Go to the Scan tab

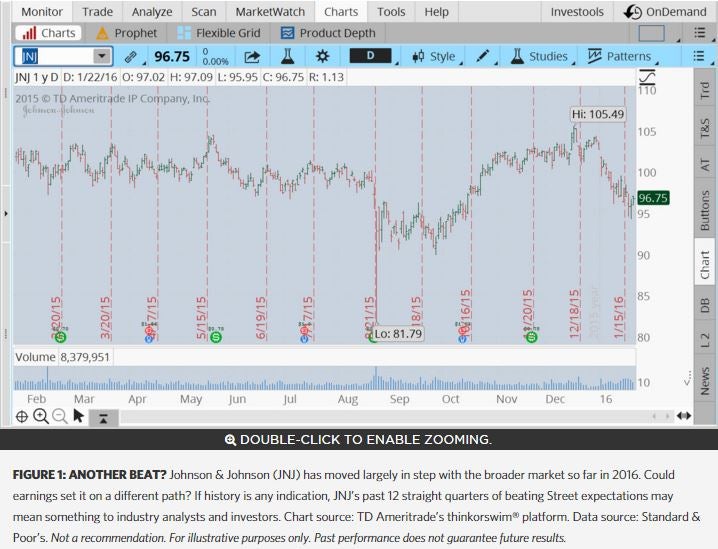tap(204, 11)
